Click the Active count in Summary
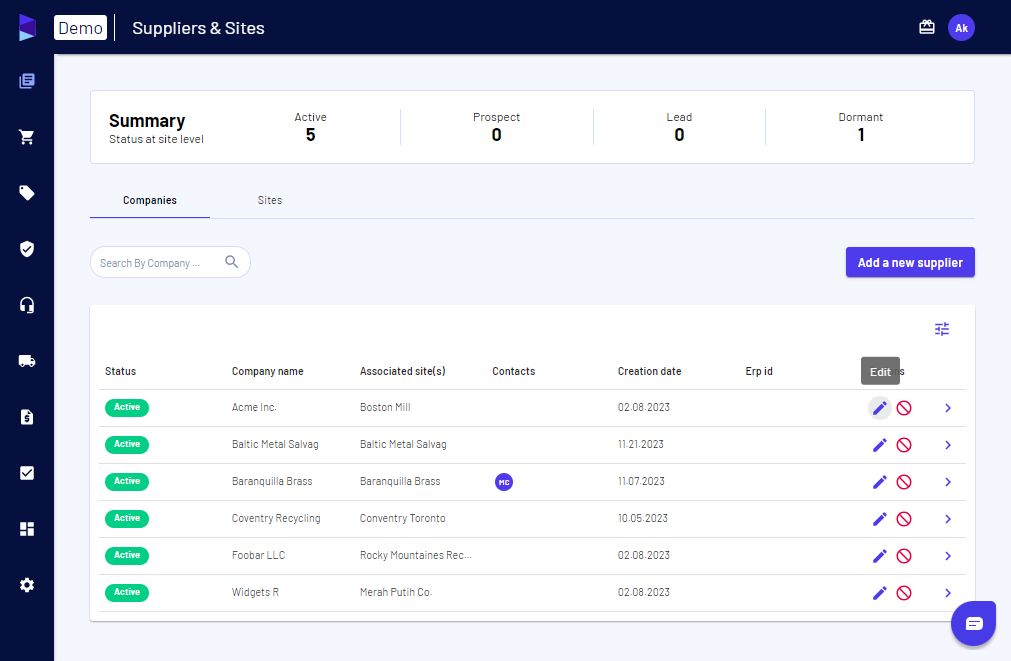Screen dimensions: 1011x661 tap(310, 135)
